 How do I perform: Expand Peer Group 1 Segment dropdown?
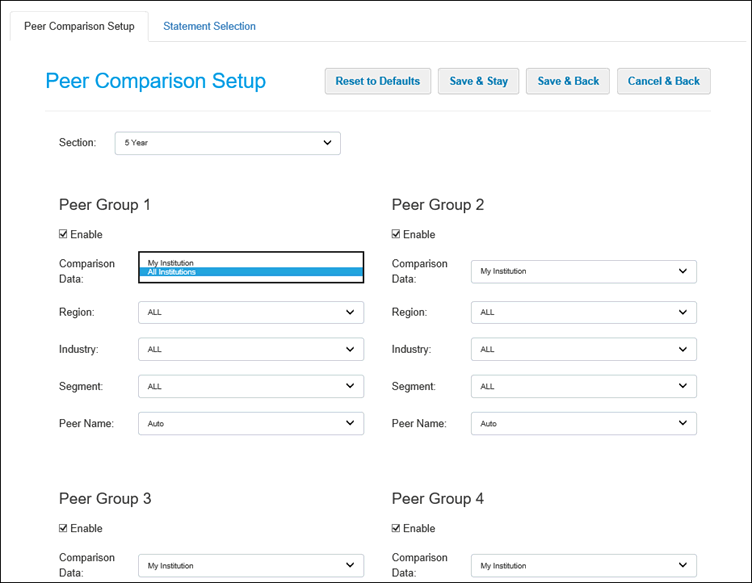tap(250, 386)
